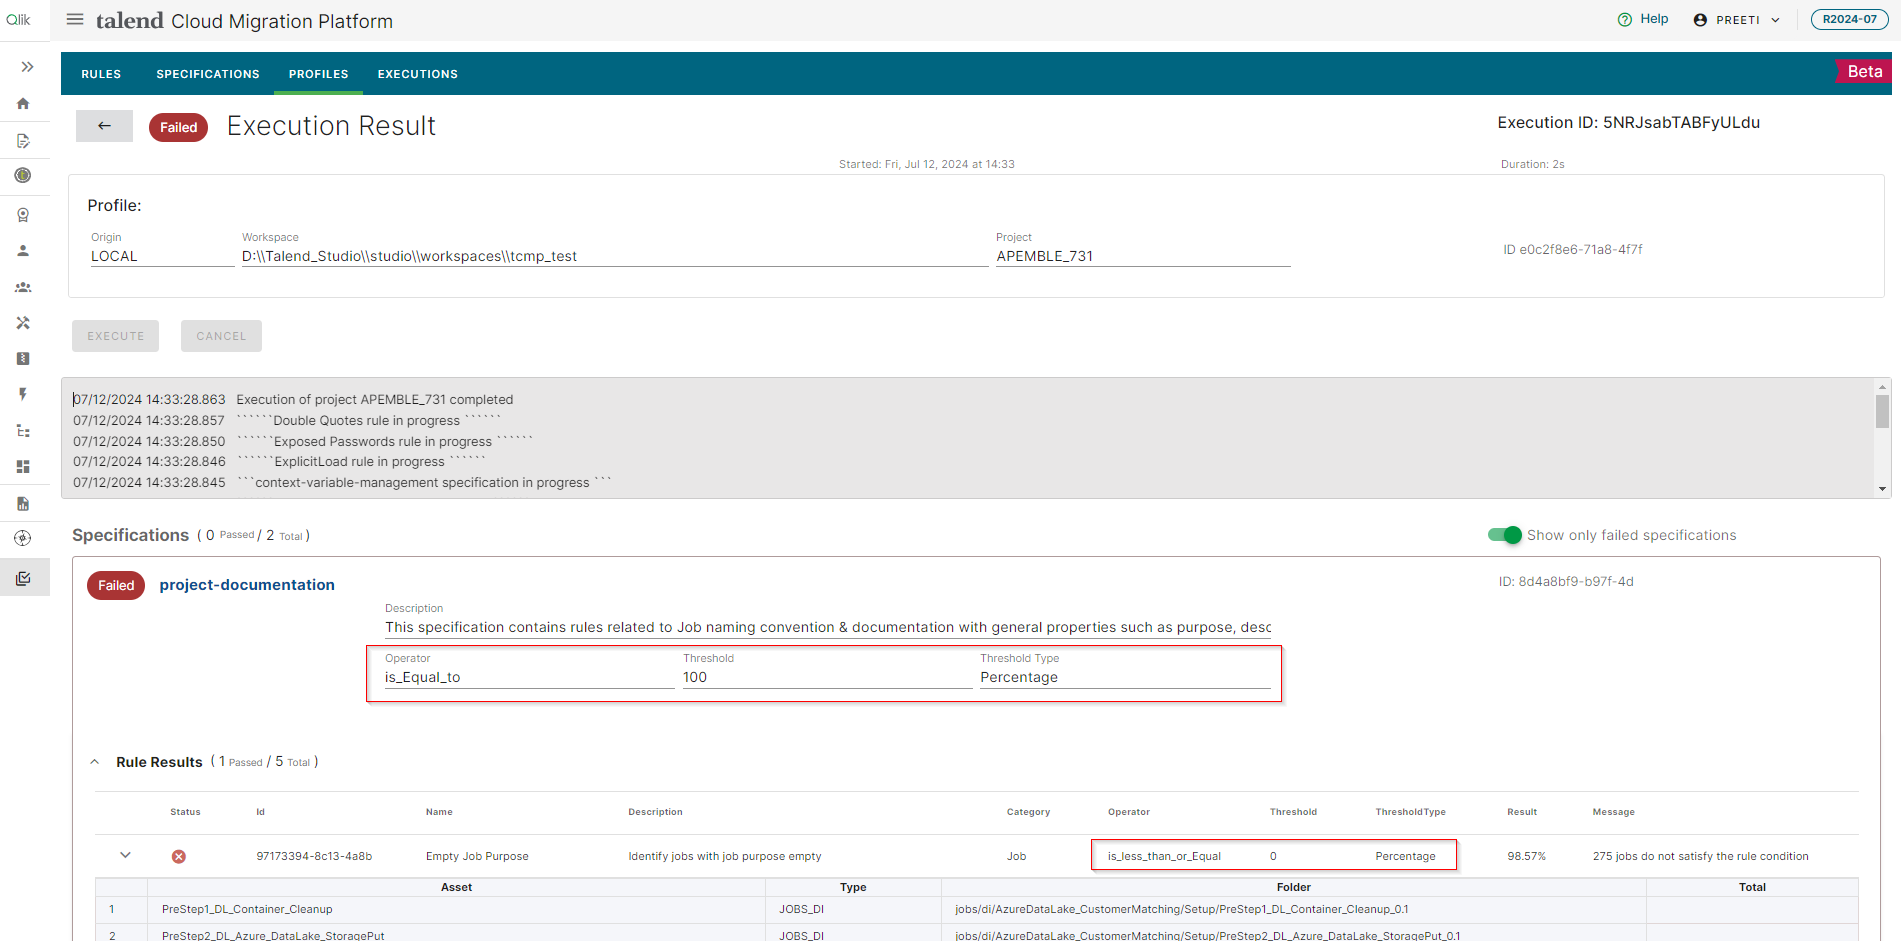Open the hammer and wrench tools icon
The height and width of the screenshot is (941, 1901).
23,323
